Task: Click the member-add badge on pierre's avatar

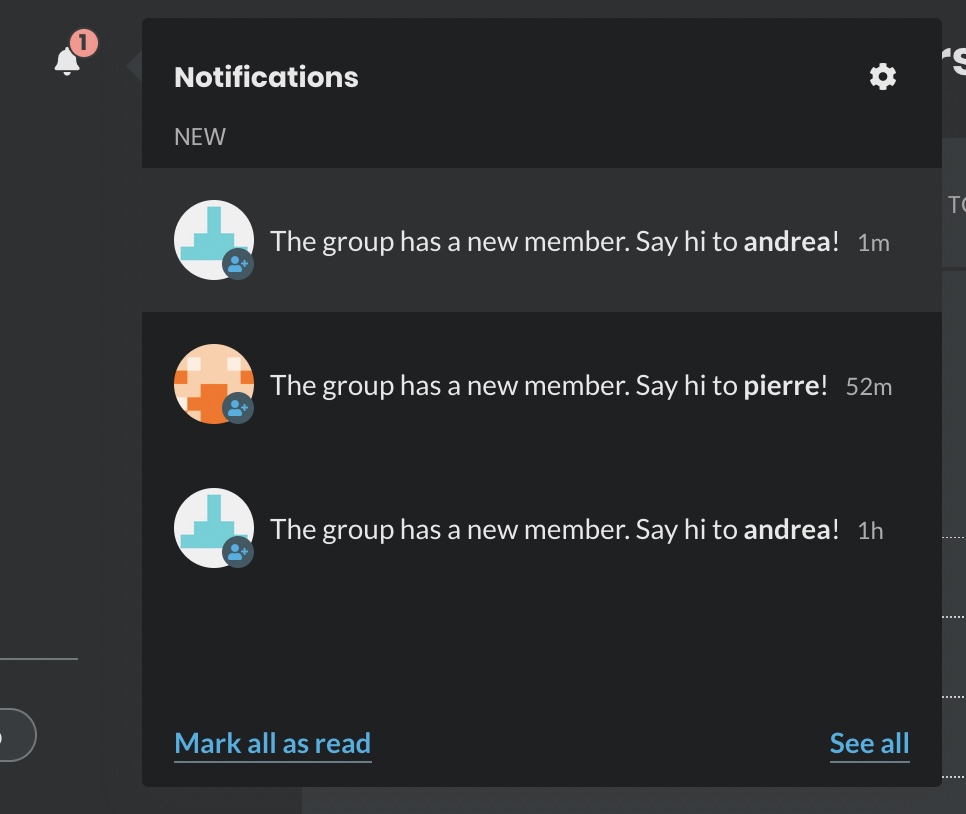Action: (x=237, y=407)
